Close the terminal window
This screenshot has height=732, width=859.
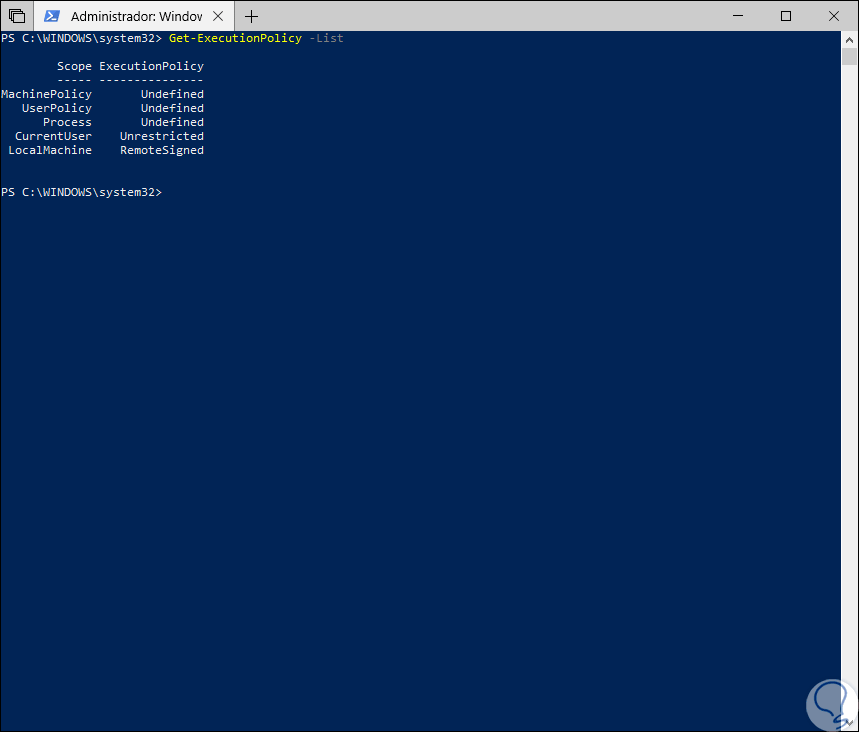click(x=834, y=16)
